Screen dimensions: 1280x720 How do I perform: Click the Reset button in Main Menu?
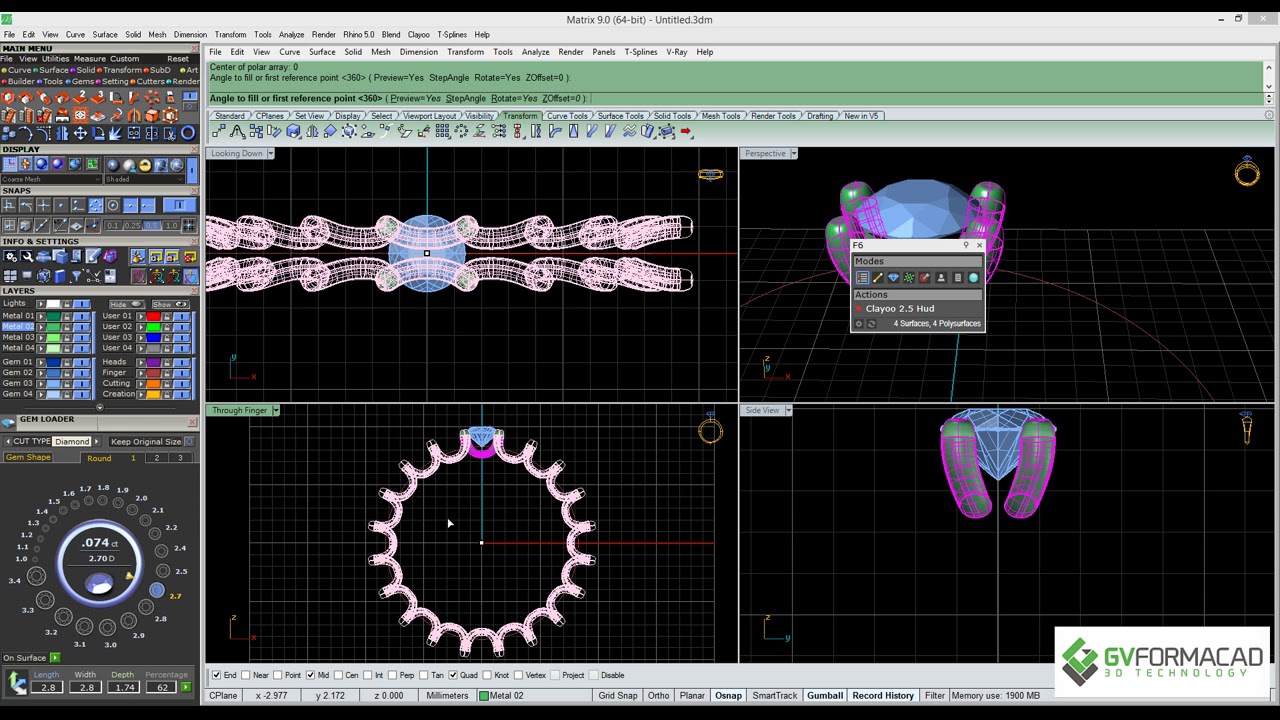pos(178,59)
